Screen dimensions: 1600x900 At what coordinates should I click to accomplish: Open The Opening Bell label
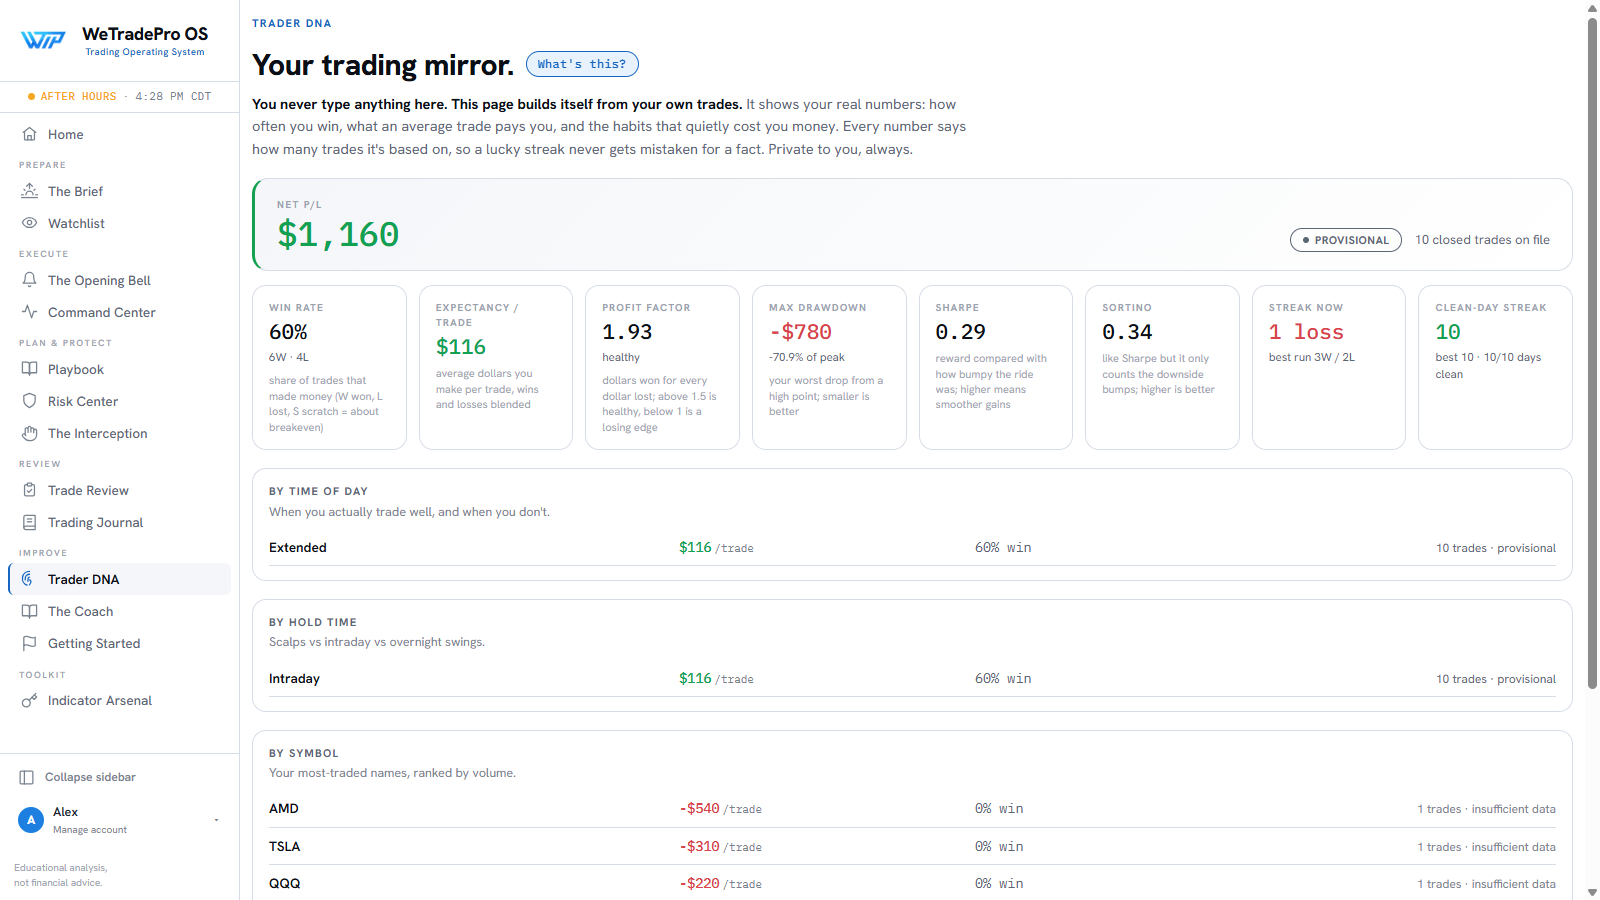[99, 280]
